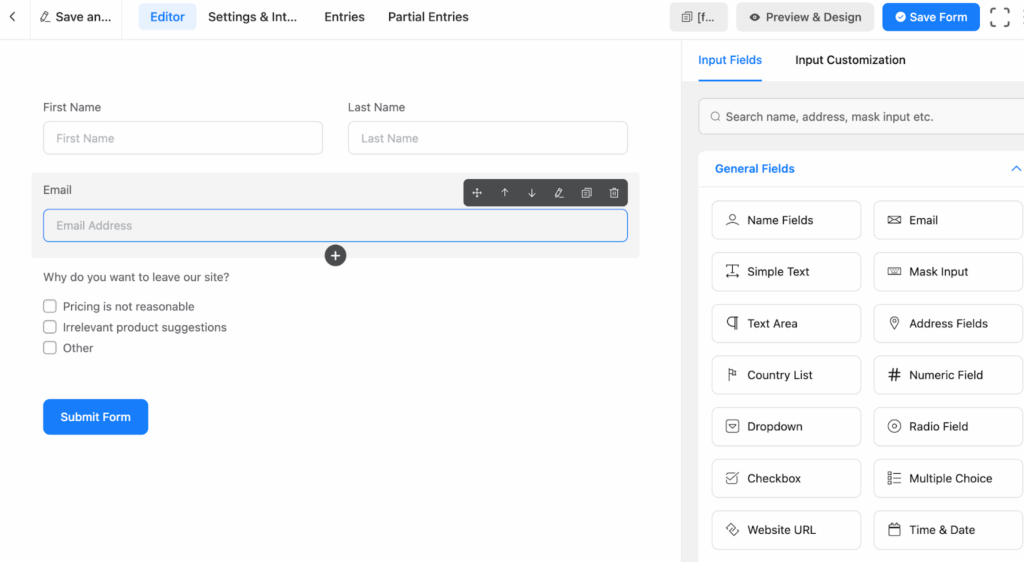This screenshot has width=1024, height=562.
Task: Add a Checkbox field from the sidebar
Action: [x=786, y=478]
